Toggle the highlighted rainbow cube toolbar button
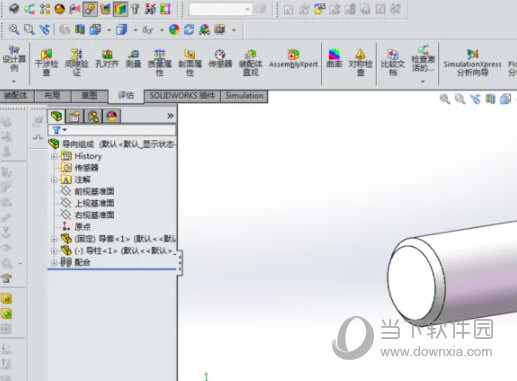The image size is (517, 381). (x=120, y=9)
